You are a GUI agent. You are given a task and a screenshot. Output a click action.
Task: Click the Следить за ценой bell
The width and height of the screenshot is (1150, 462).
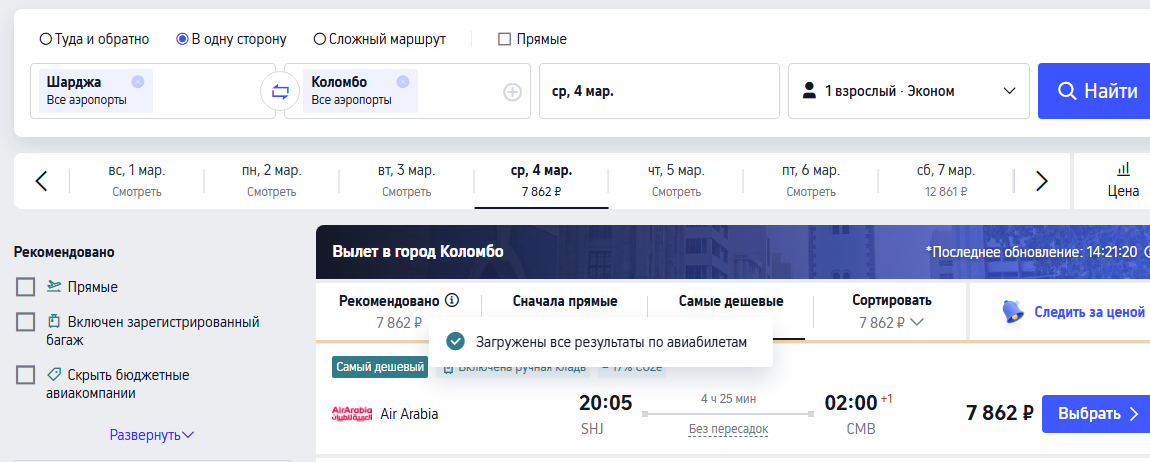click(x=1013, y=312)
